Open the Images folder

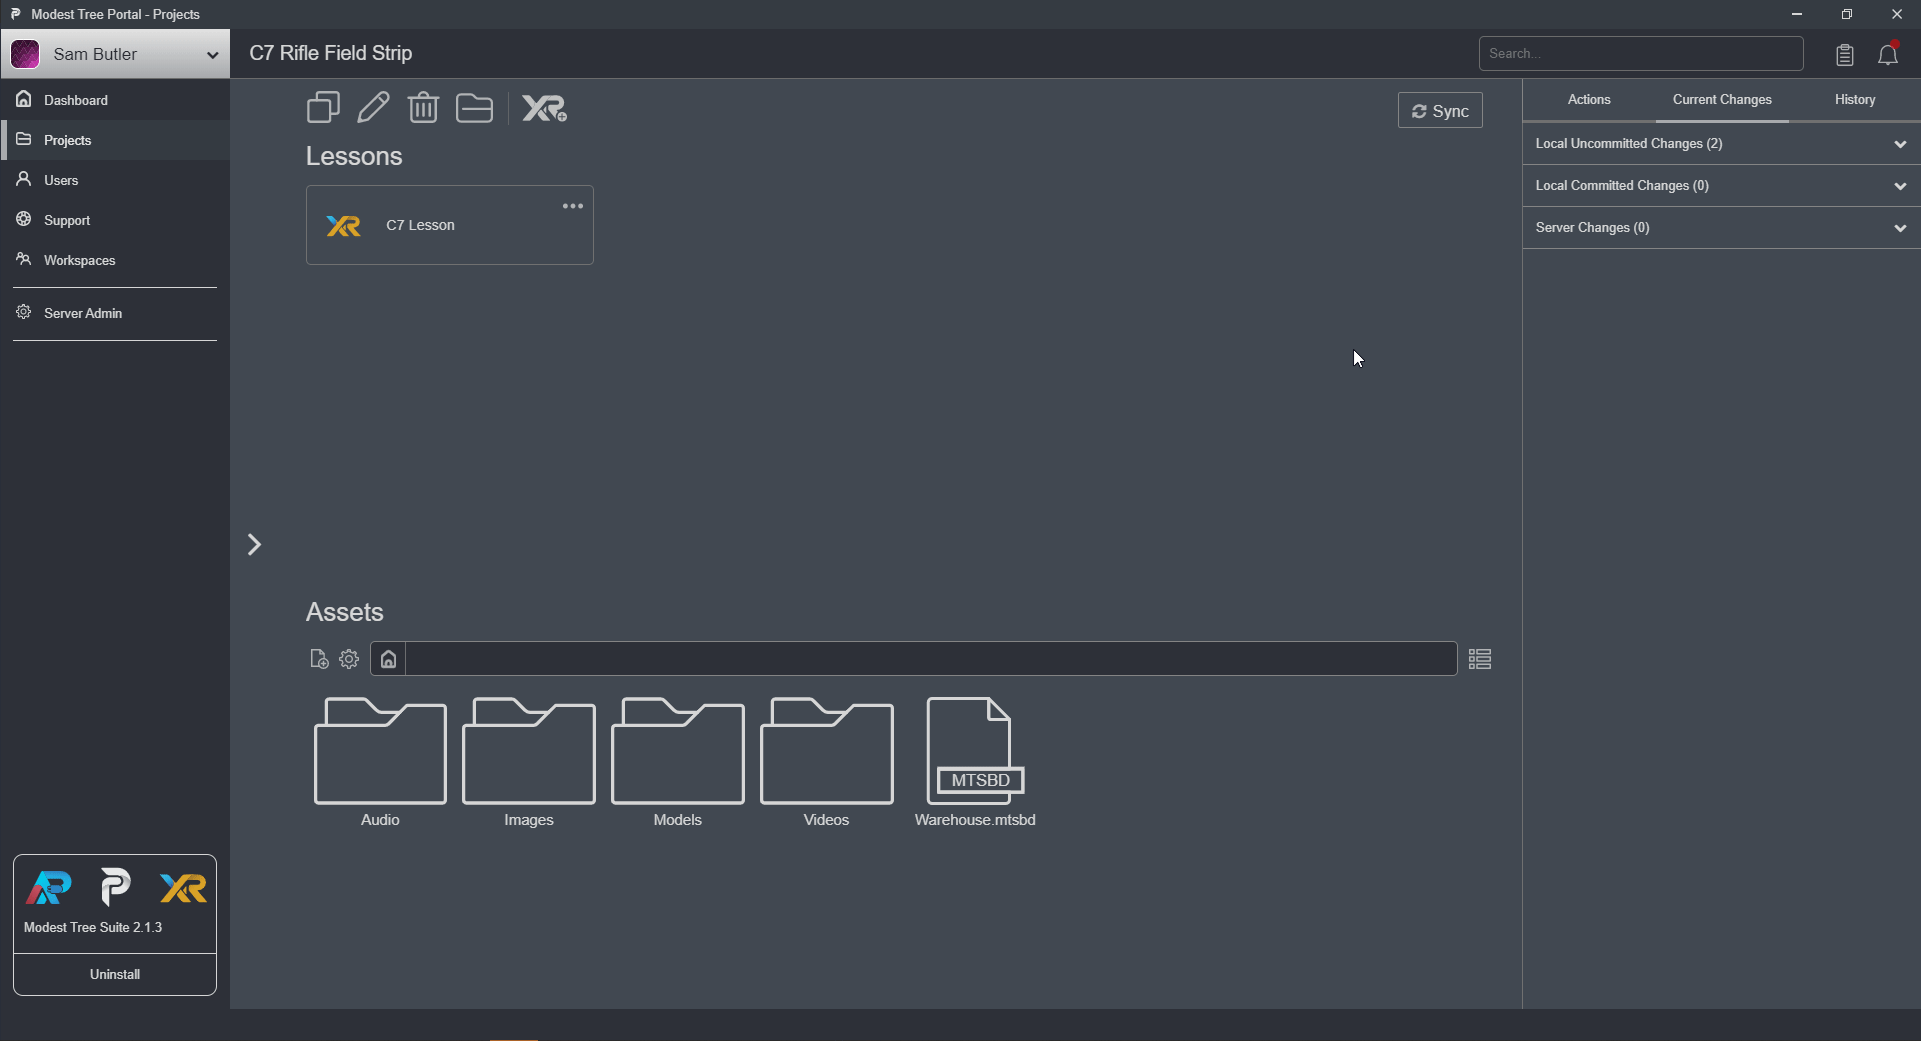(x=529, y=762)
